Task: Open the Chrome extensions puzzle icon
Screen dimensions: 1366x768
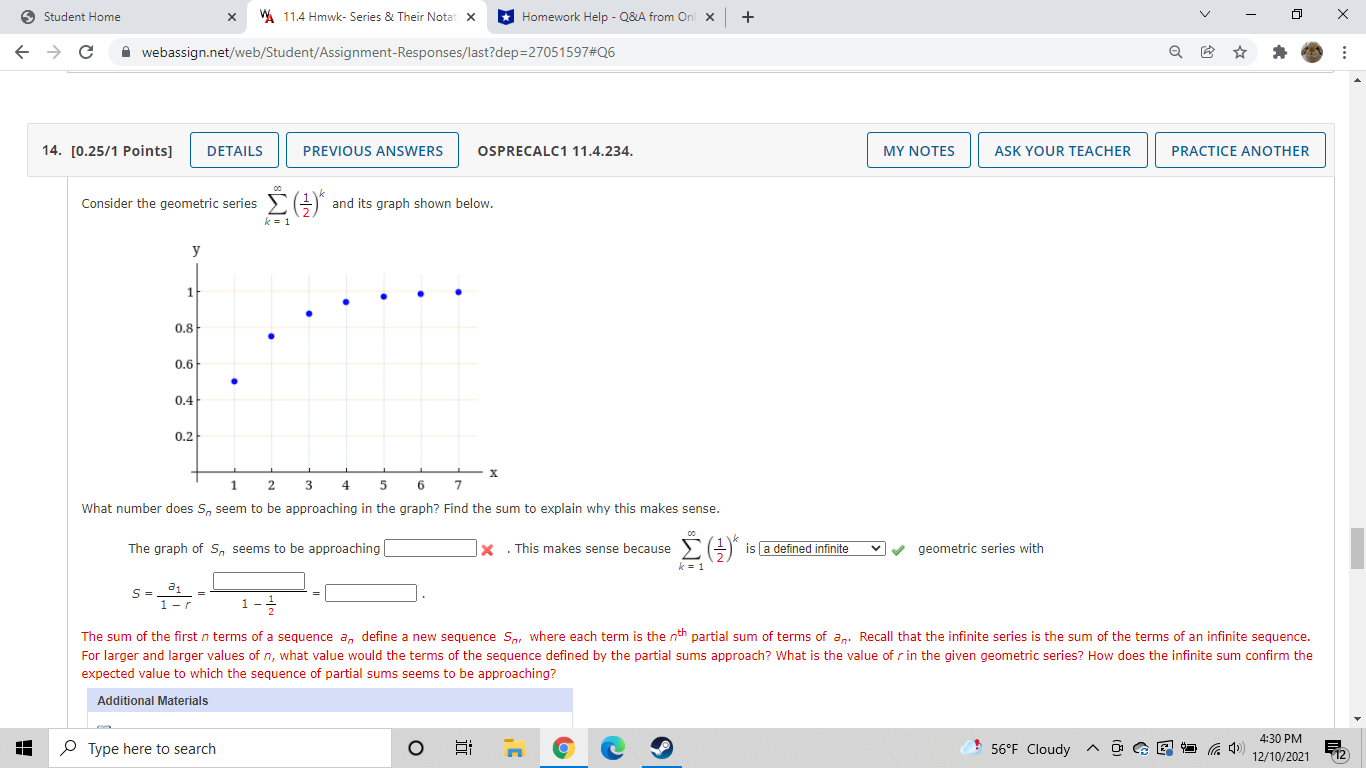Action: pos(1279,51)
